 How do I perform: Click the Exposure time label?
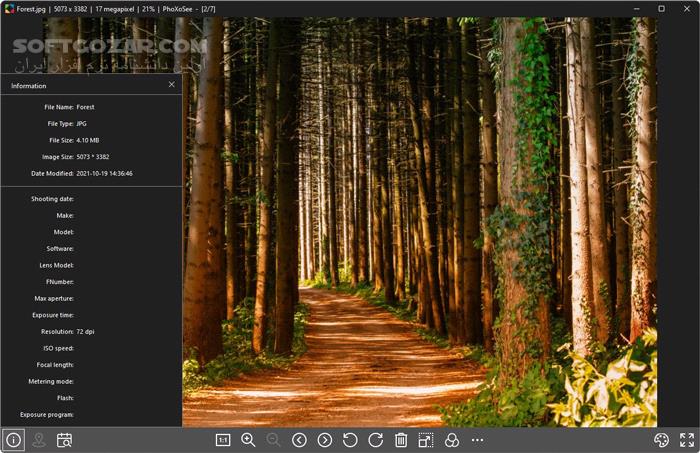53,315
